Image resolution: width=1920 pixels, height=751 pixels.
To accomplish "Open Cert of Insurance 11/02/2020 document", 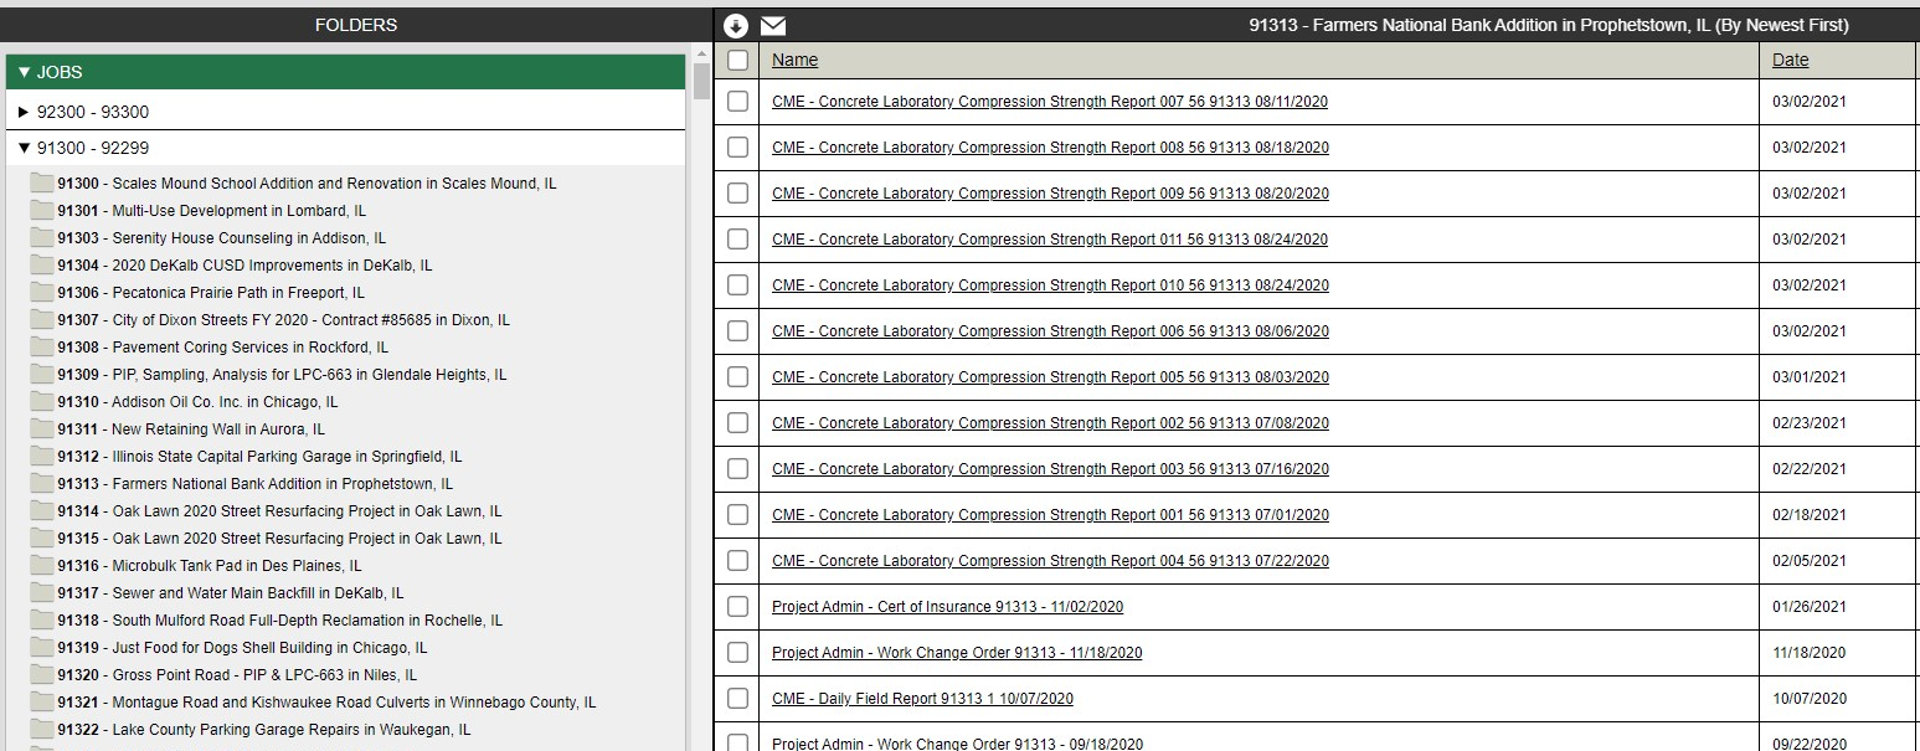I will coord(947,607).
